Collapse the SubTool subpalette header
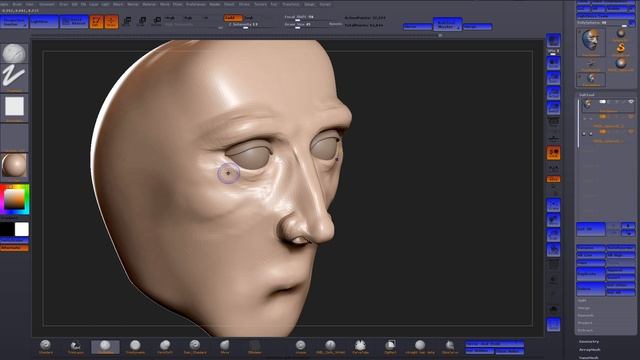Viewport: 640px width, 360px height. [587, 95]
